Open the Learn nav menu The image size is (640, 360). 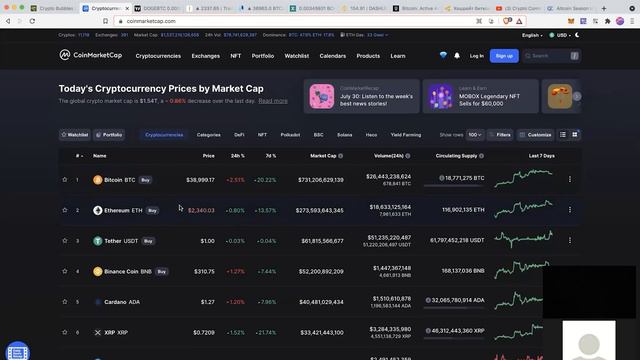tap(398, 56)
